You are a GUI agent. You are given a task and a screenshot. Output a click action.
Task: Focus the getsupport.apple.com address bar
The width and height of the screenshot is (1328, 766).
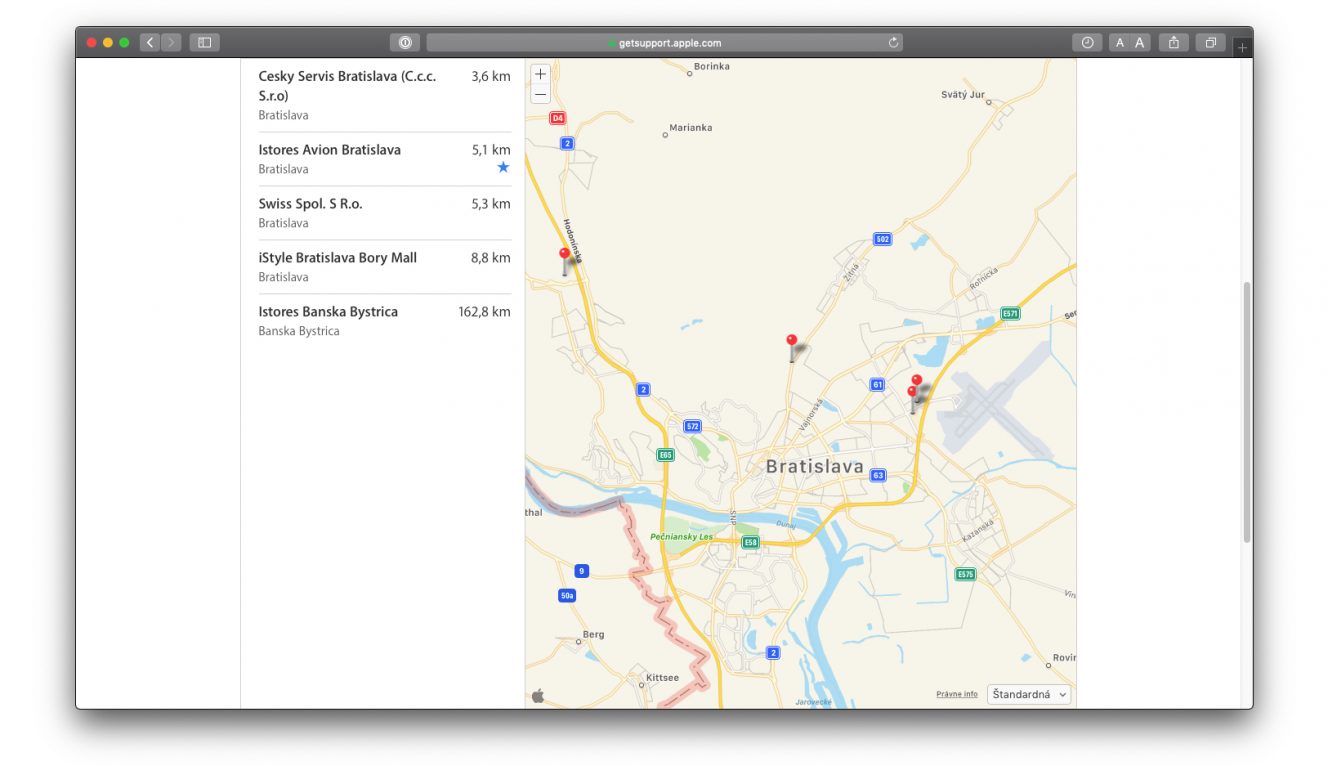point(664,43)
